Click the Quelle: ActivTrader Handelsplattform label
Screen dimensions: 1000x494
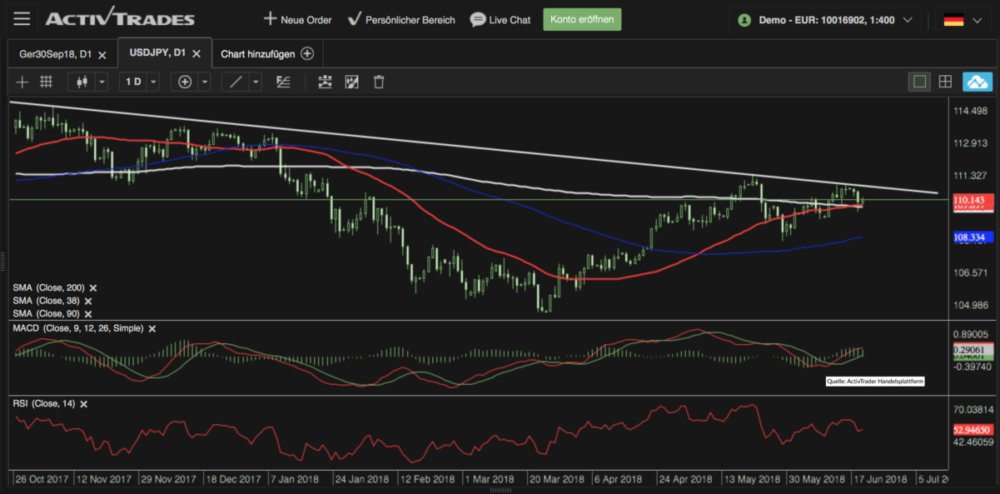click(874, 381)
